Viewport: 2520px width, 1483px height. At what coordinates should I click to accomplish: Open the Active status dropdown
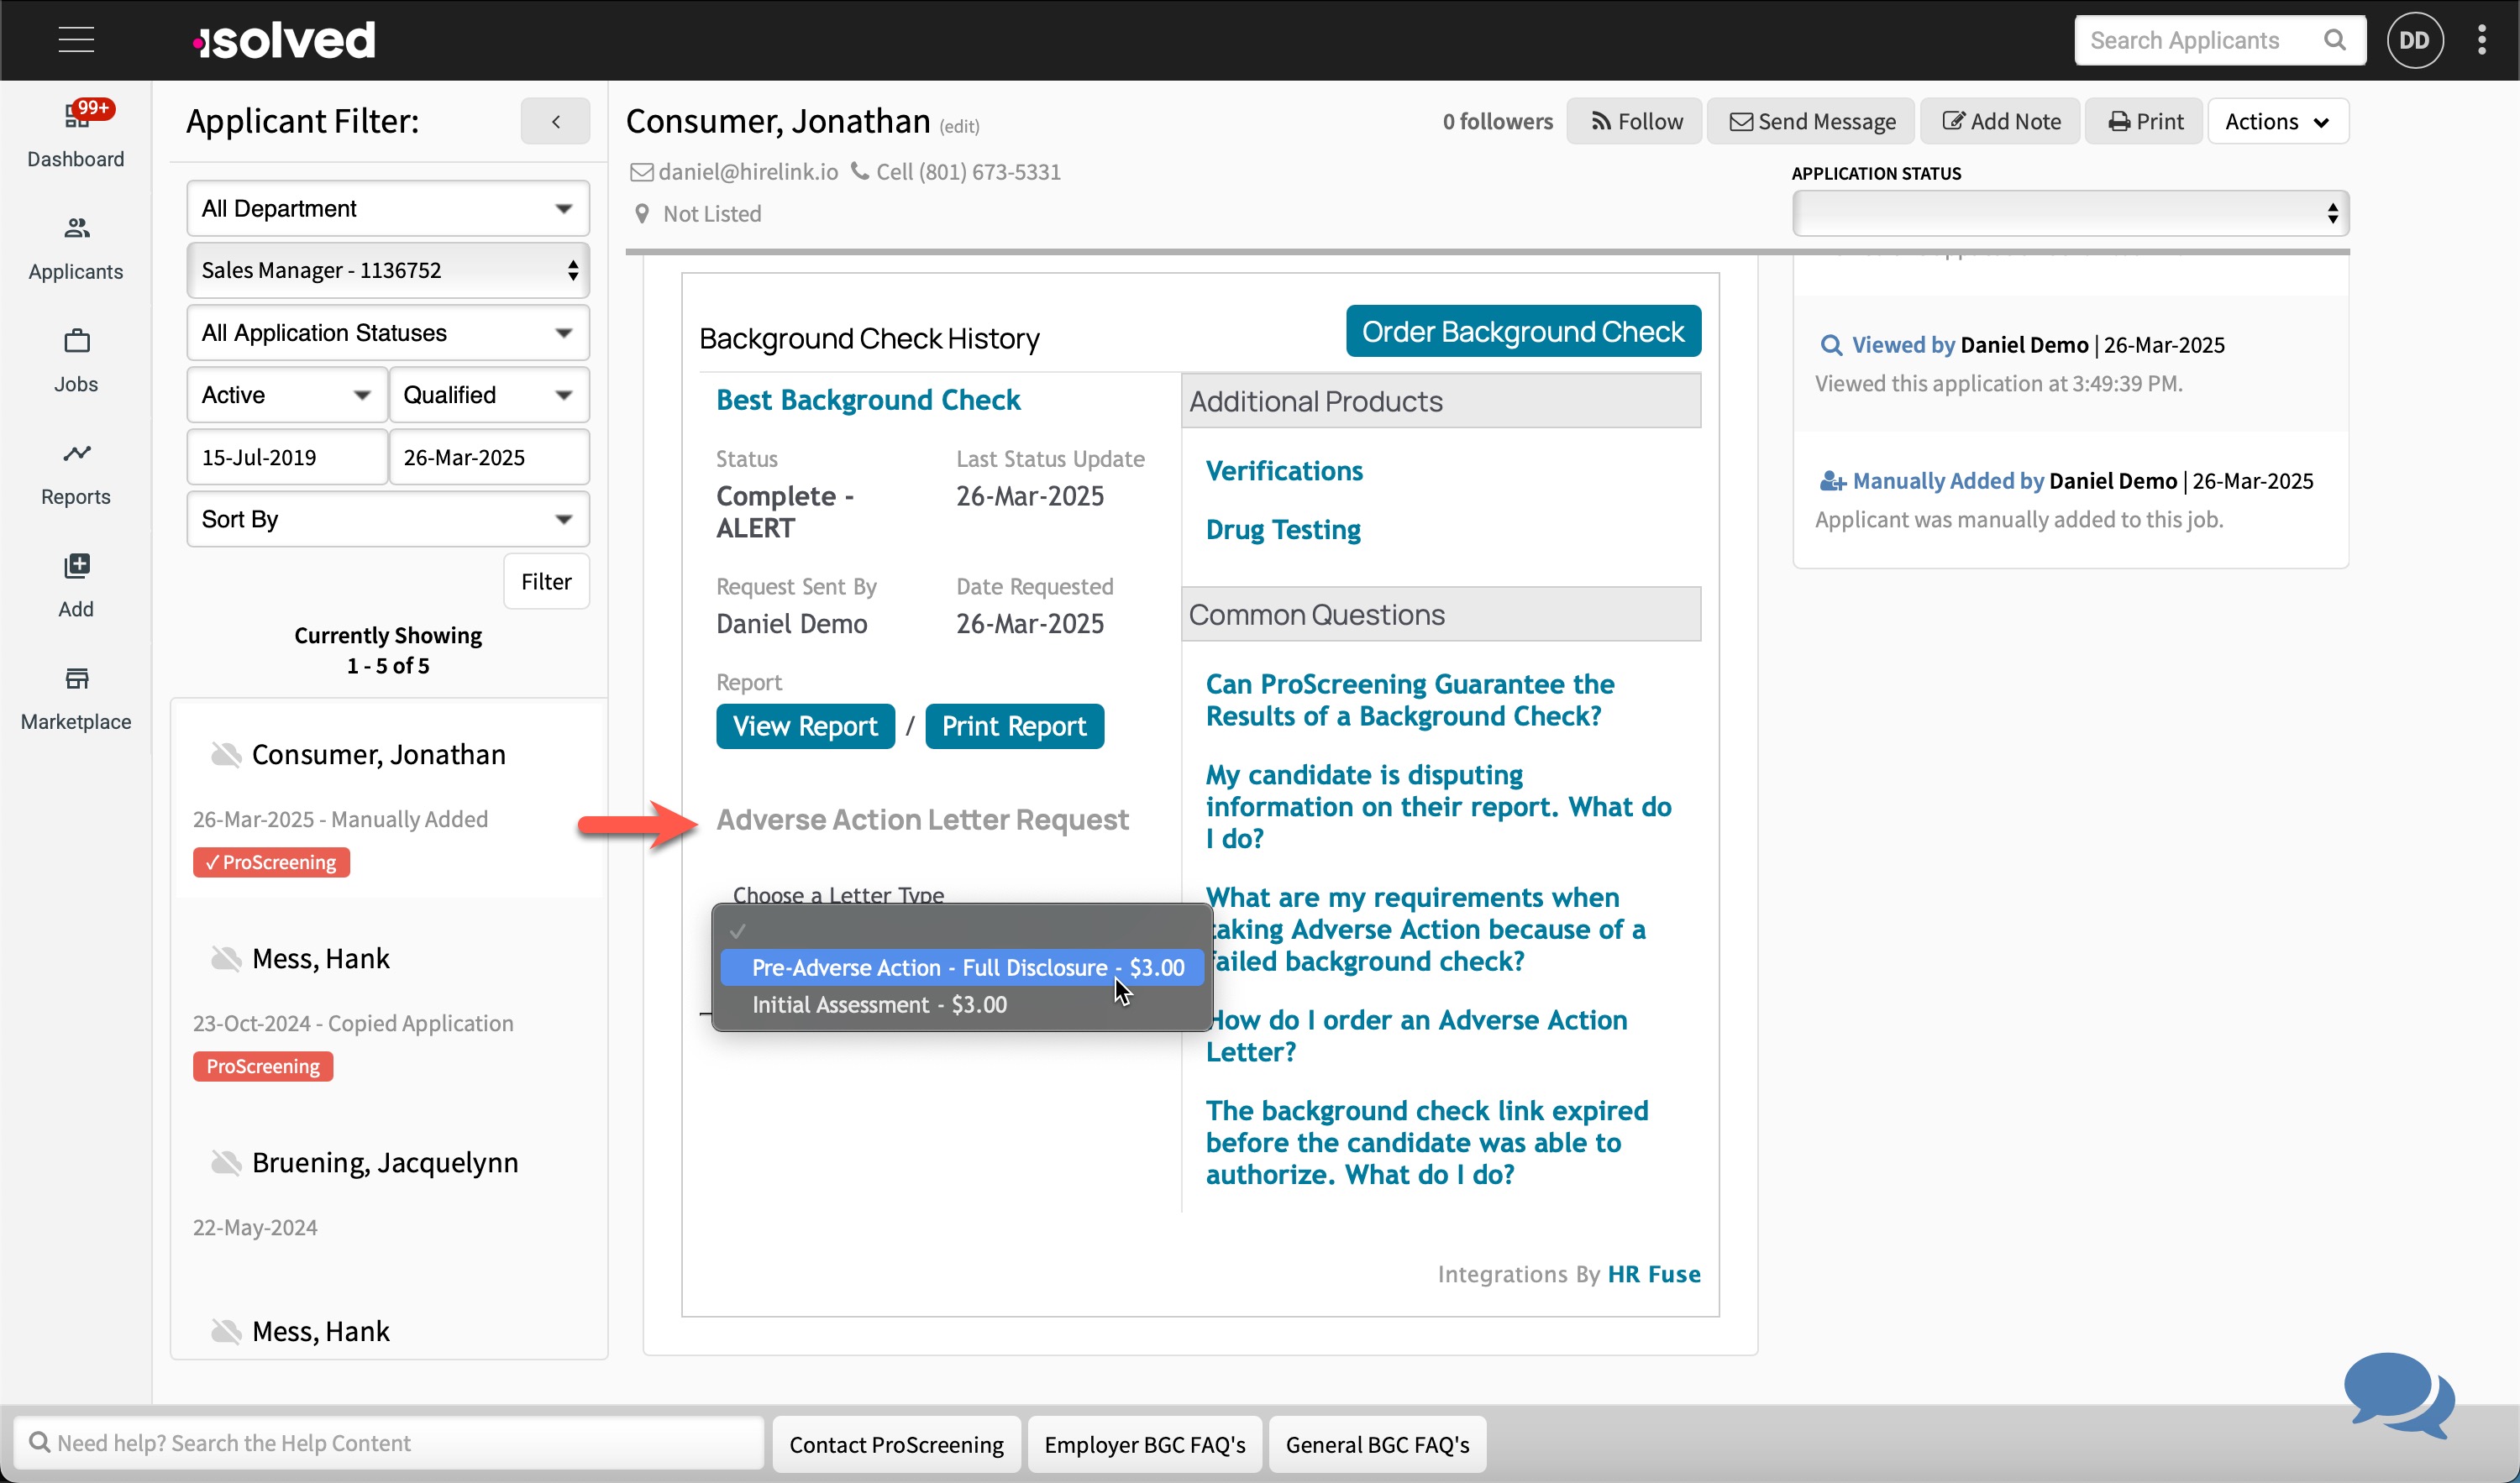[x=286, y=395]
